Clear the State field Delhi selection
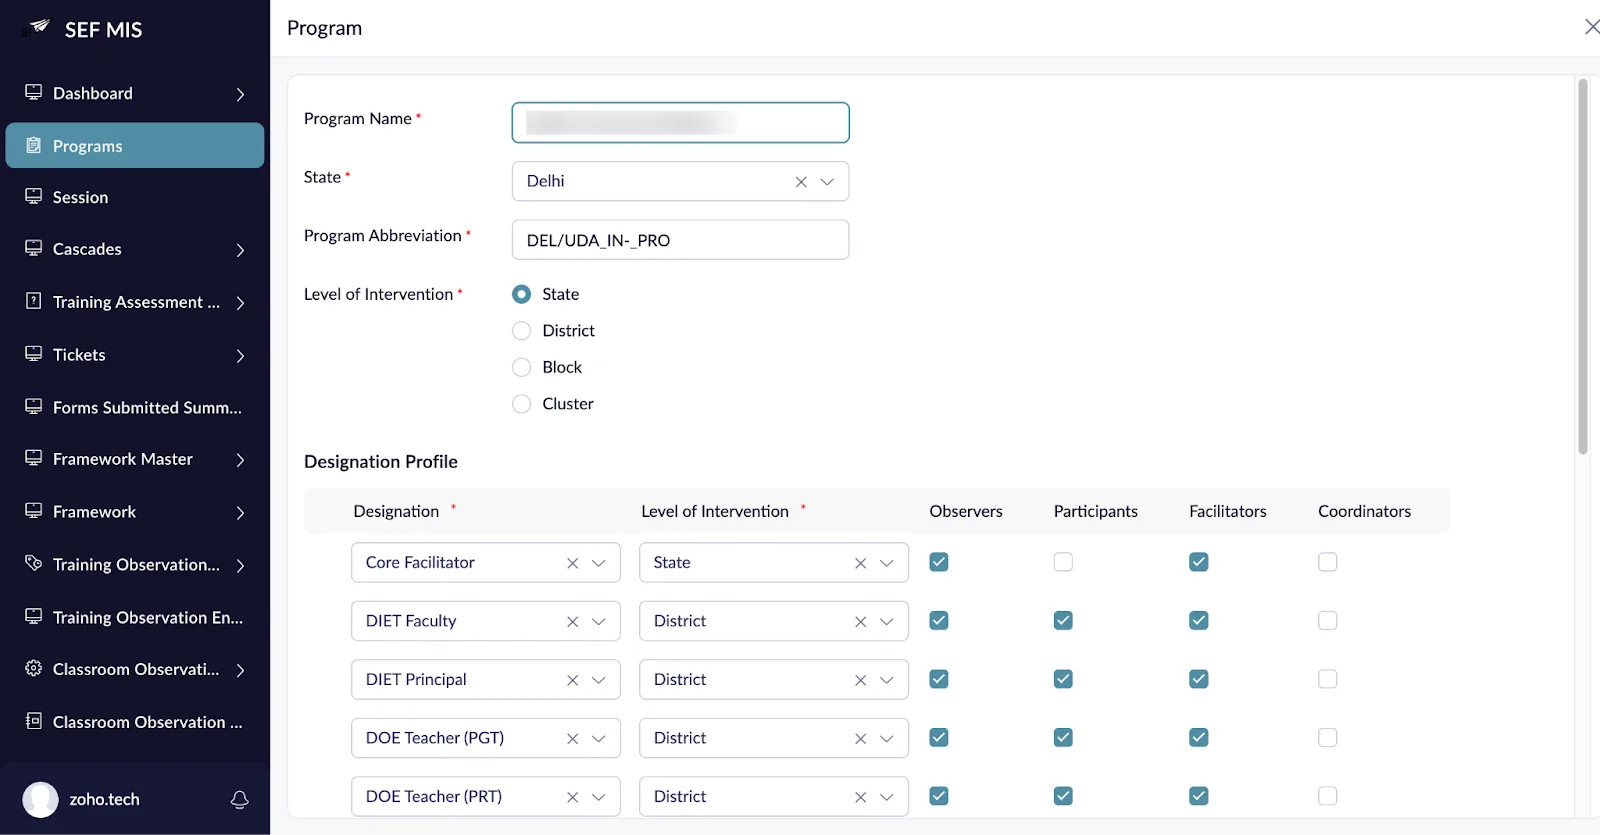 (801, 182)
